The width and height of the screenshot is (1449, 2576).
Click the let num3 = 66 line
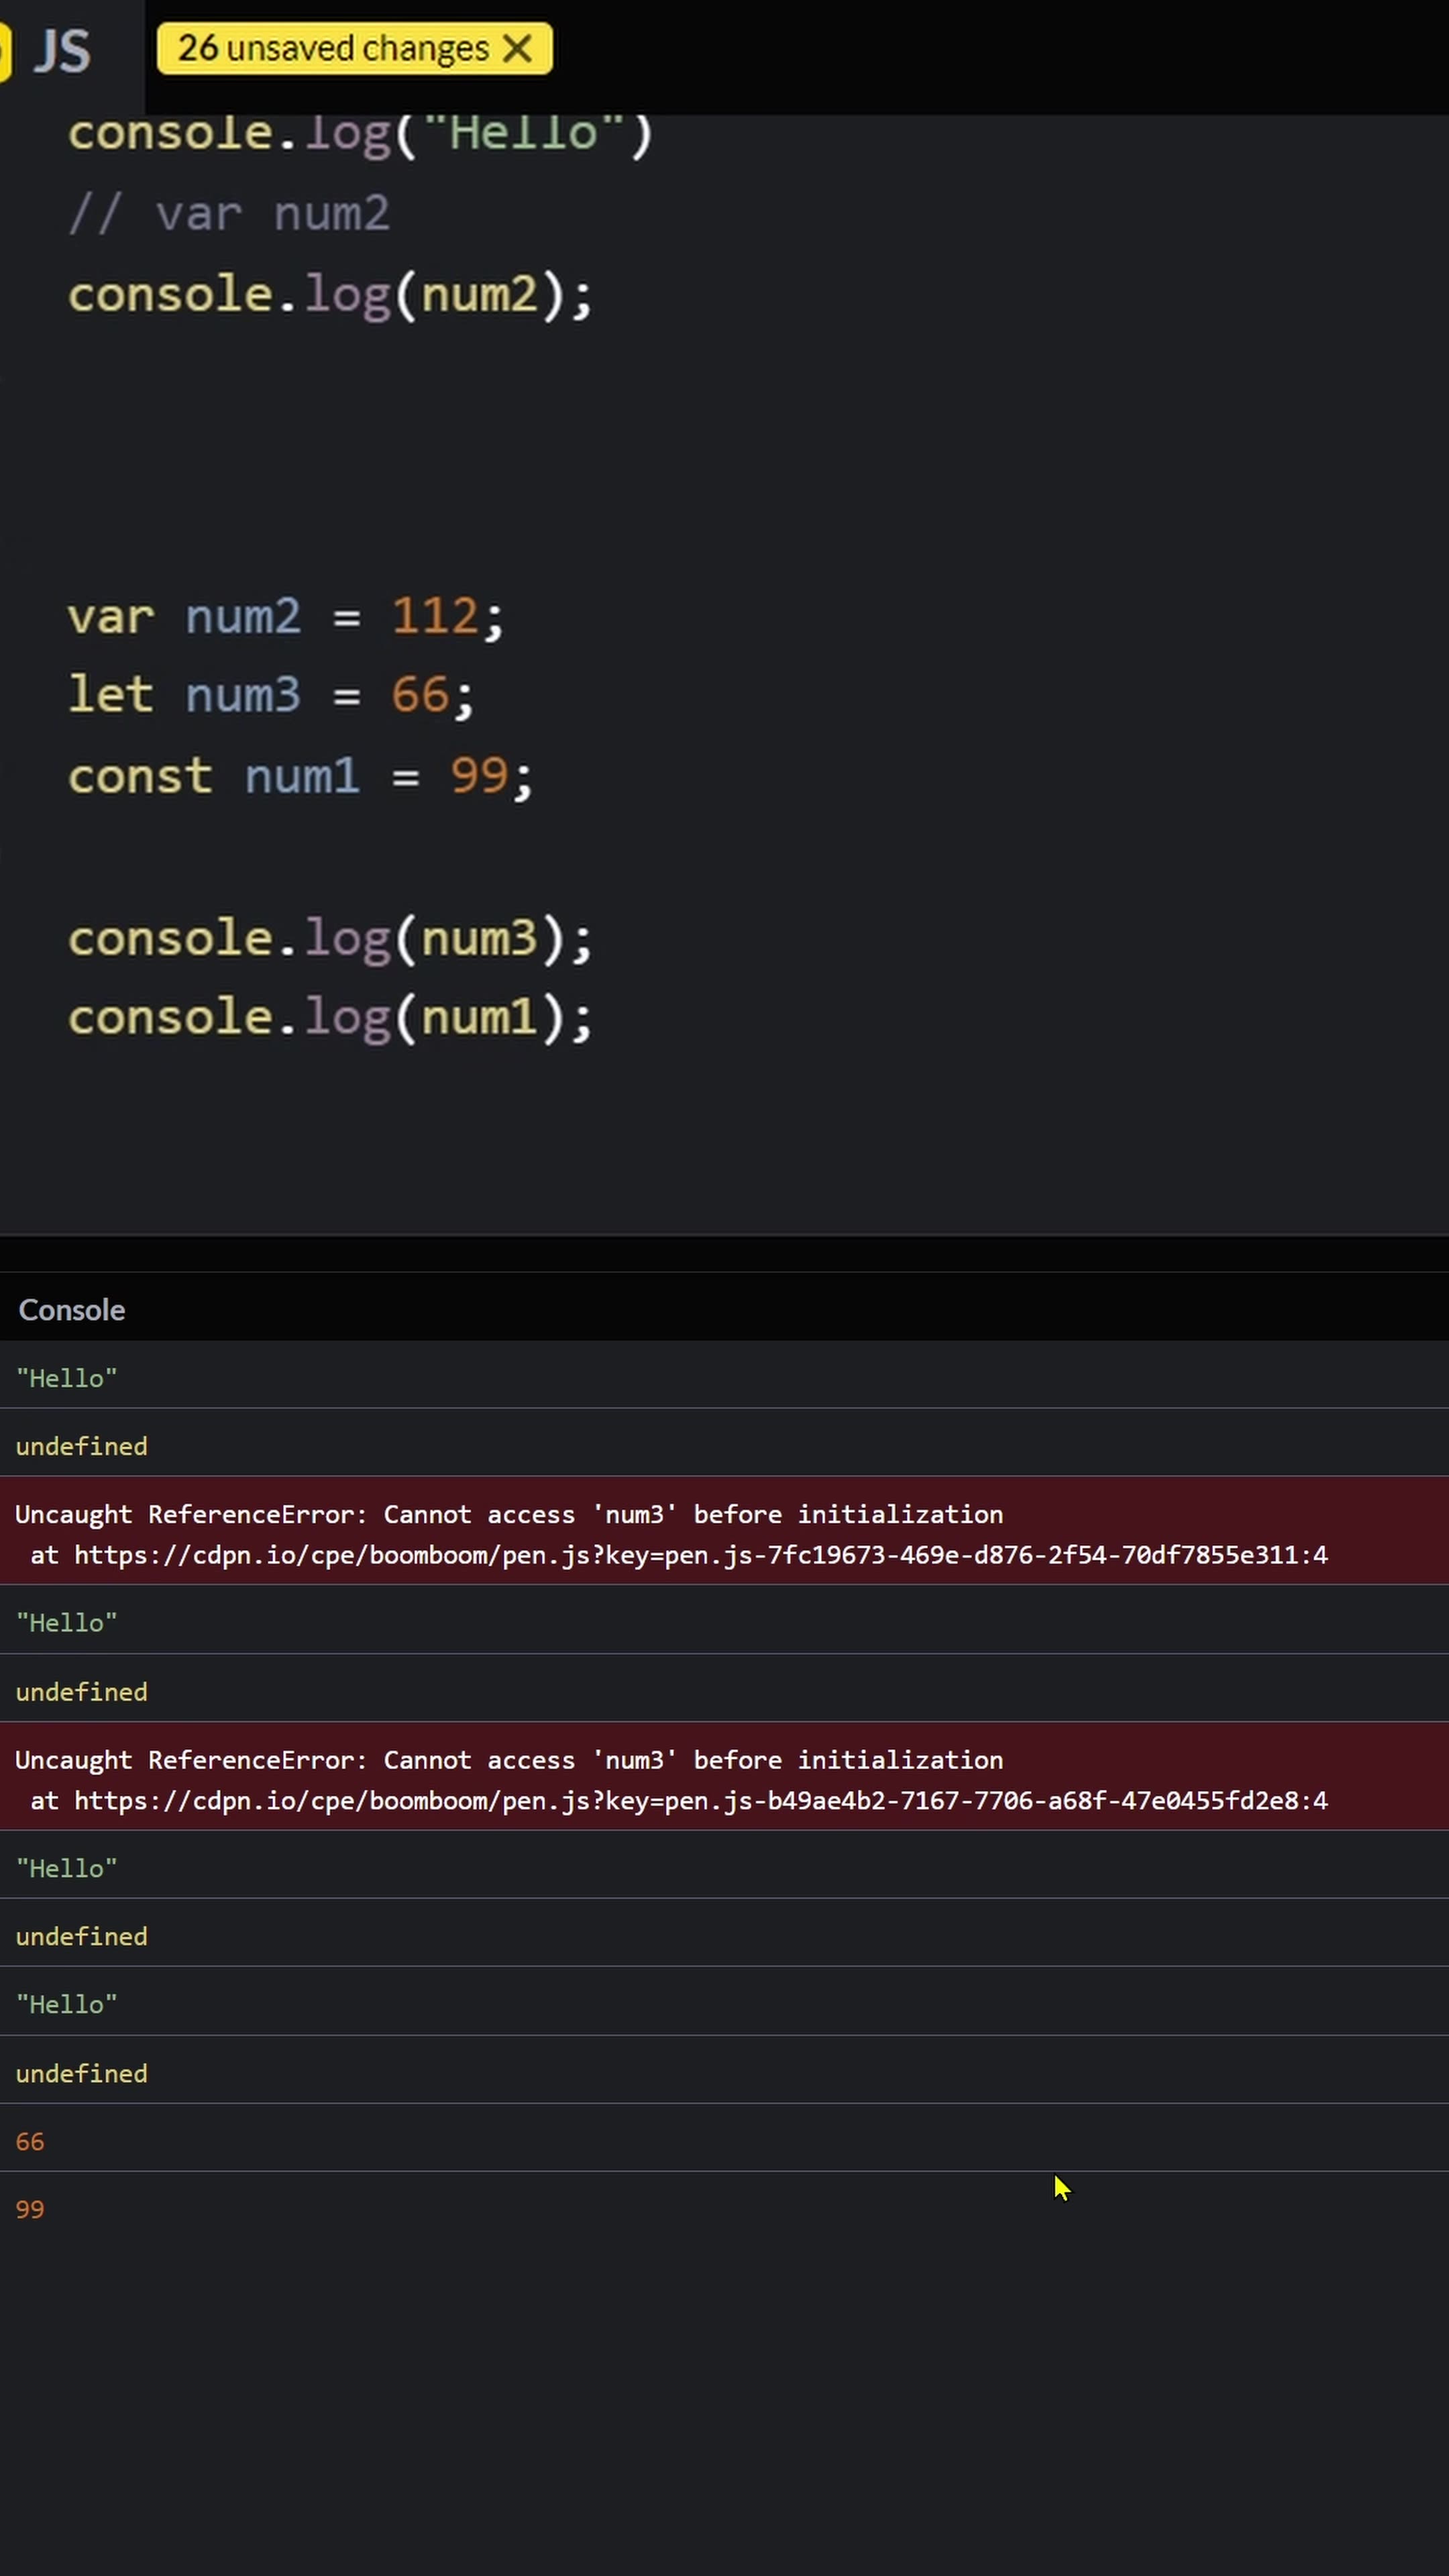coord(270,694)
